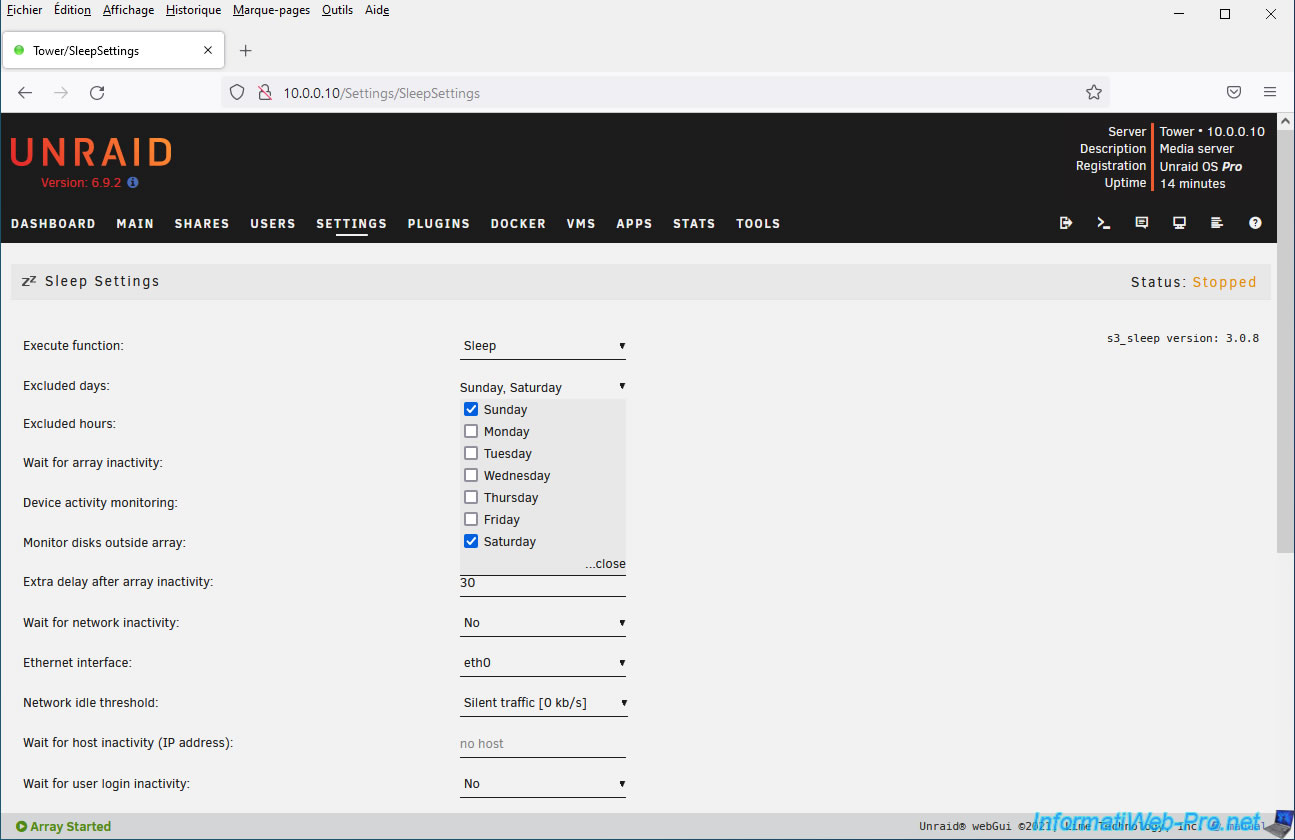Click the help question mark icon
The height and width of the screenshot is (840, 1295).
pos(1255,223)
